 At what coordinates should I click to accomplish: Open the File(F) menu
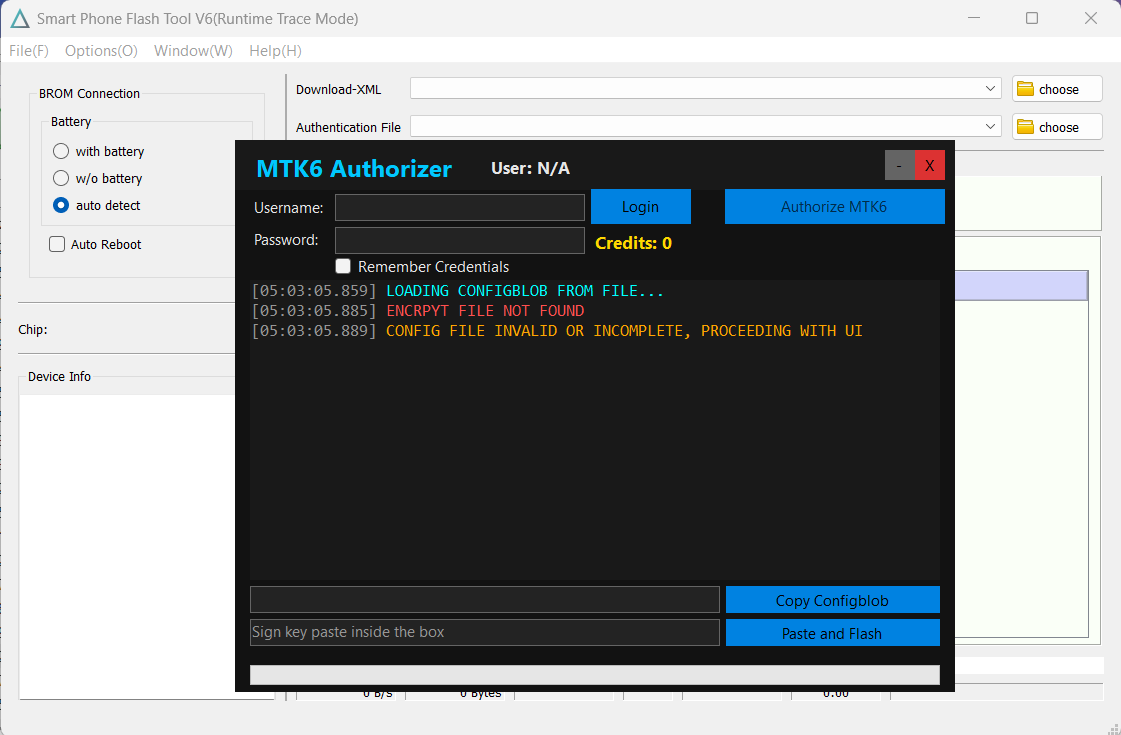click(29, 51)
